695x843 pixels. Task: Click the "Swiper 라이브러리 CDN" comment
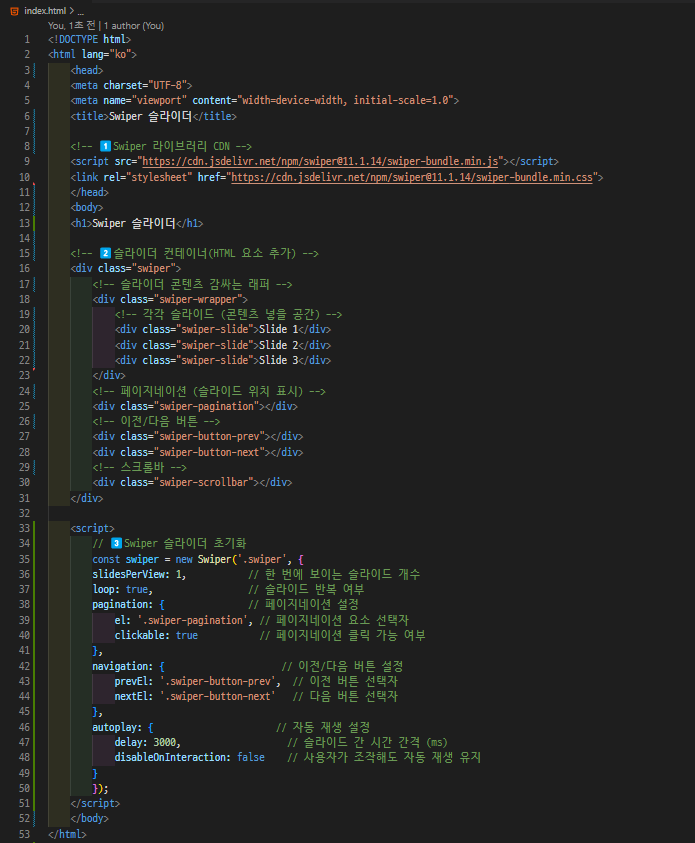[161, 146]
